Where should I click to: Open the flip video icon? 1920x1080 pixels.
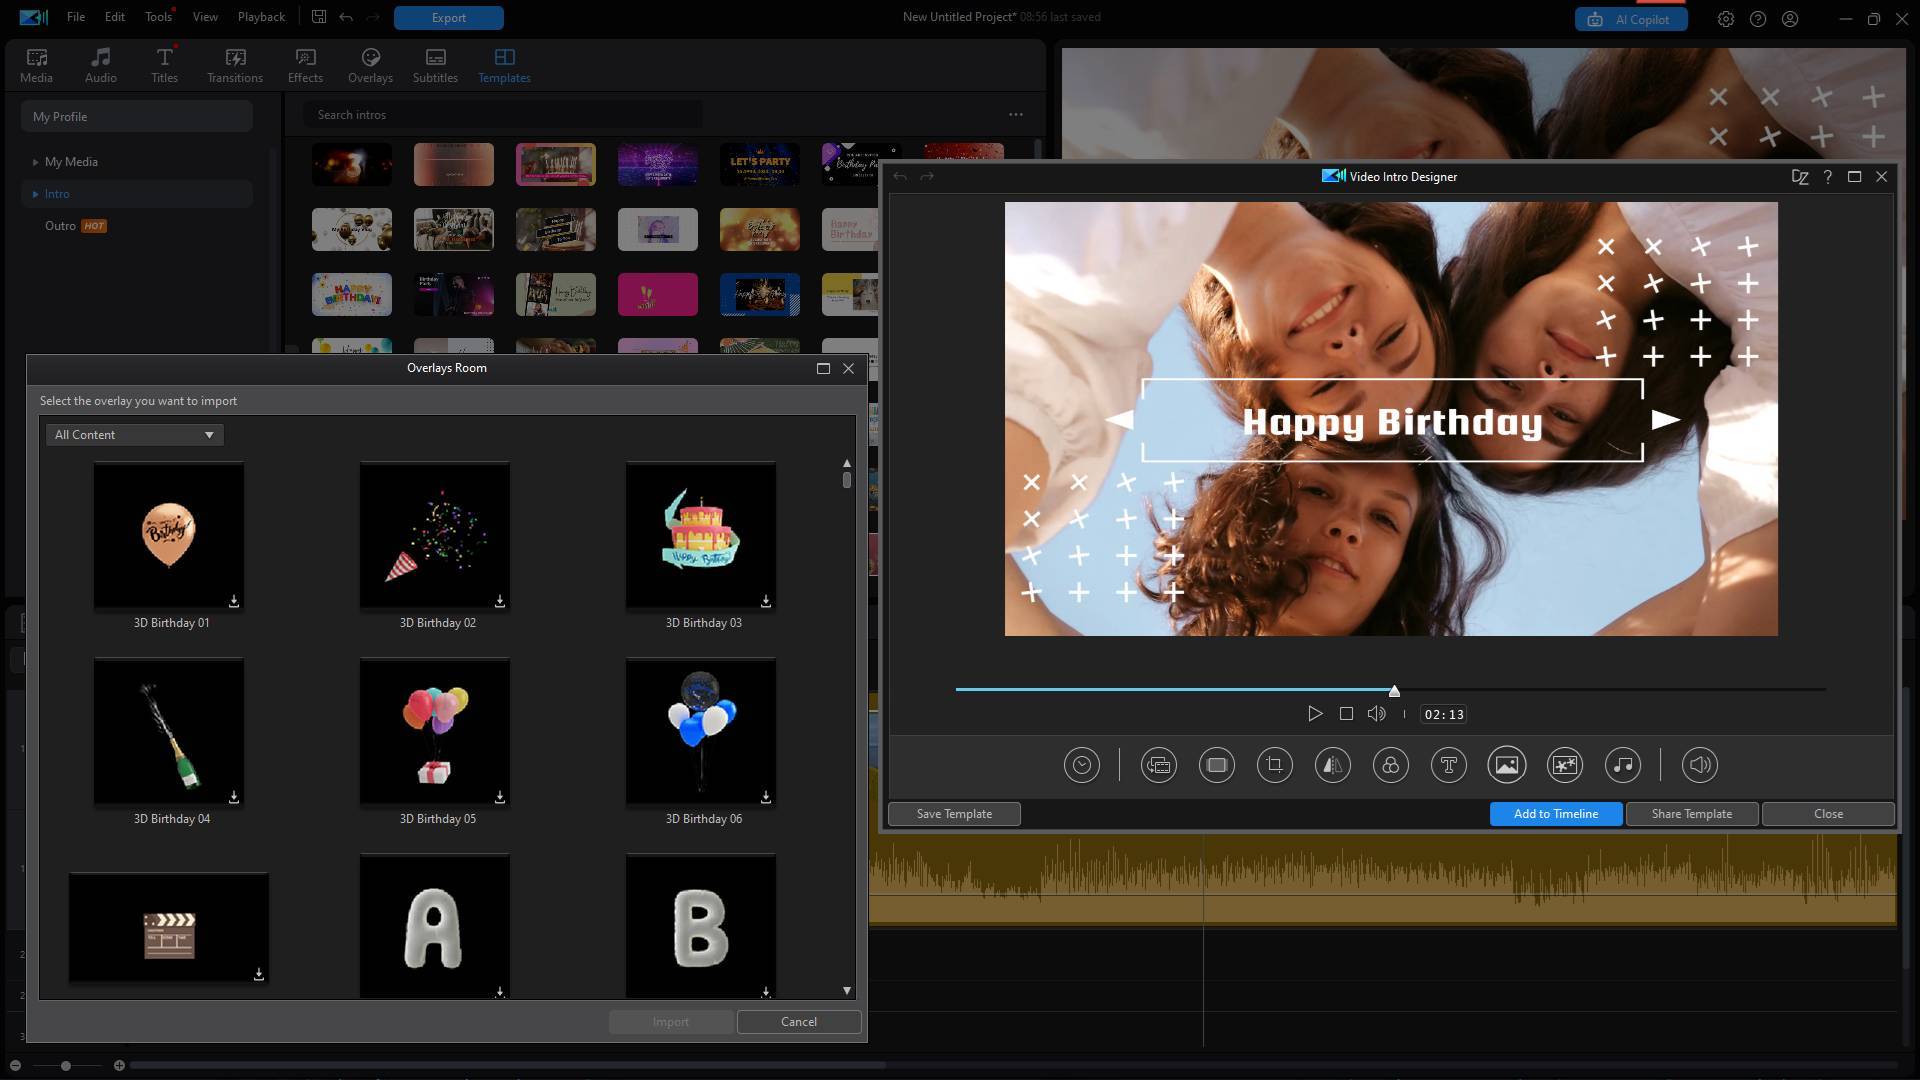click(x=1332, y=766)
